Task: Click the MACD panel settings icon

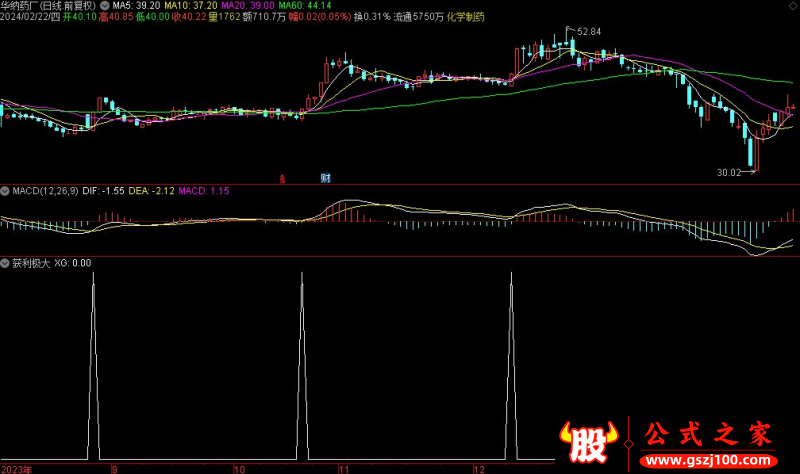Action: coord(5,190)
